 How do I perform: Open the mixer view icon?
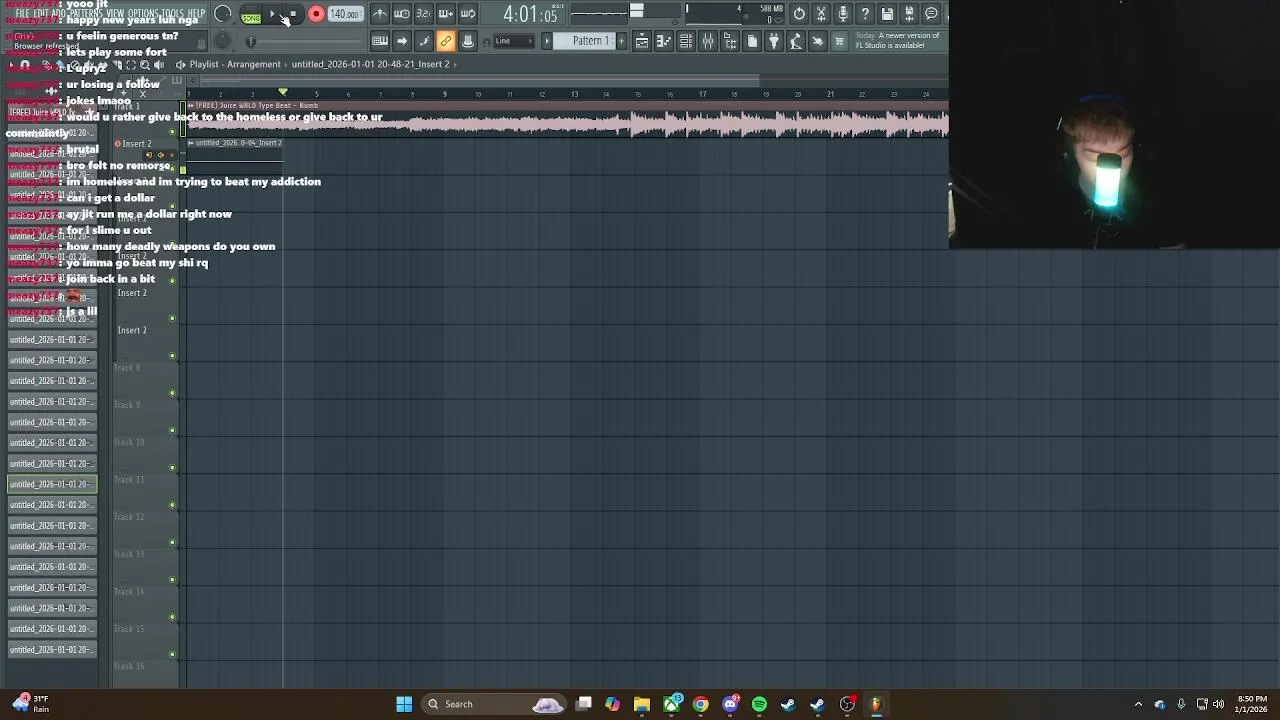tap(708, 41)
